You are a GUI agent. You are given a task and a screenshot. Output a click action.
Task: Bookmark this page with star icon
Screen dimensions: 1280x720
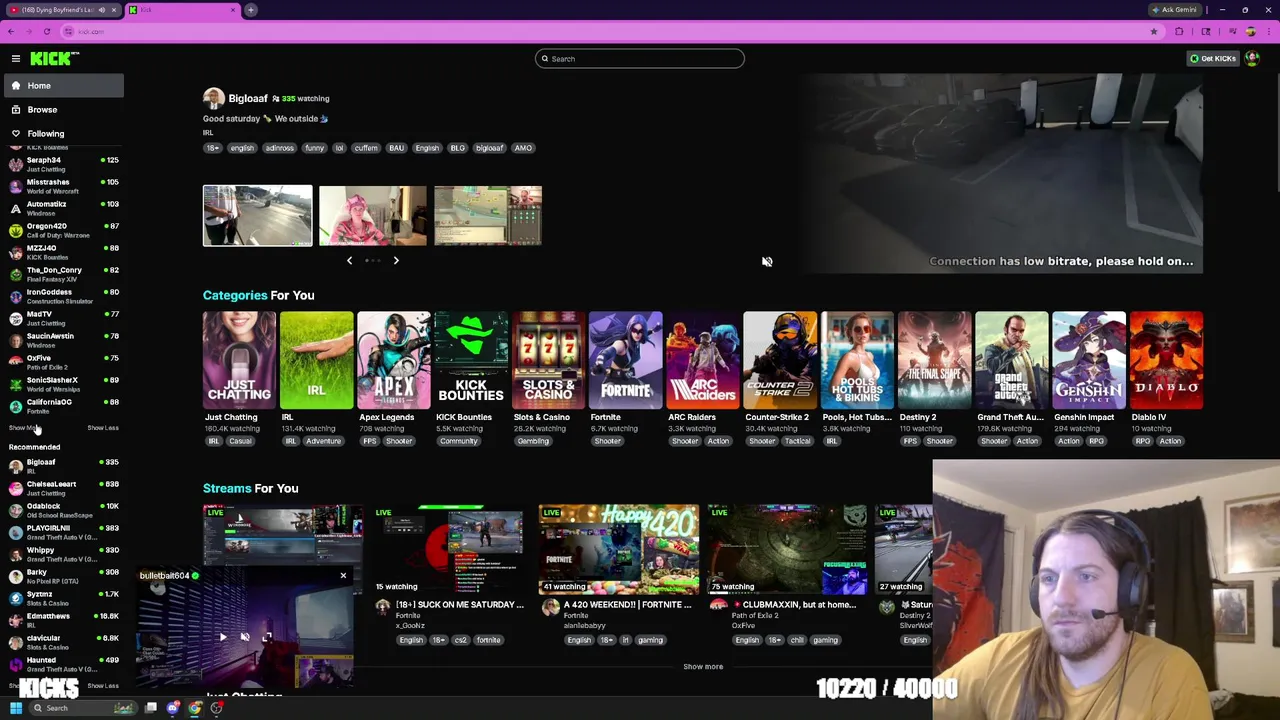1153,32
